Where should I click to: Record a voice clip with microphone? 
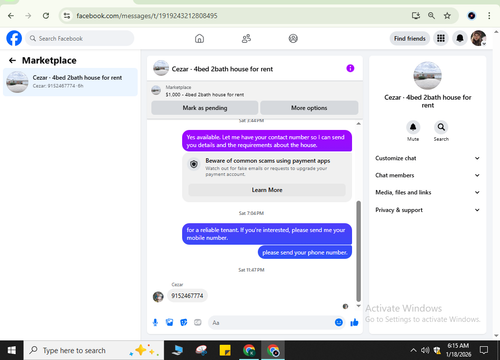[x=155, y=322]
